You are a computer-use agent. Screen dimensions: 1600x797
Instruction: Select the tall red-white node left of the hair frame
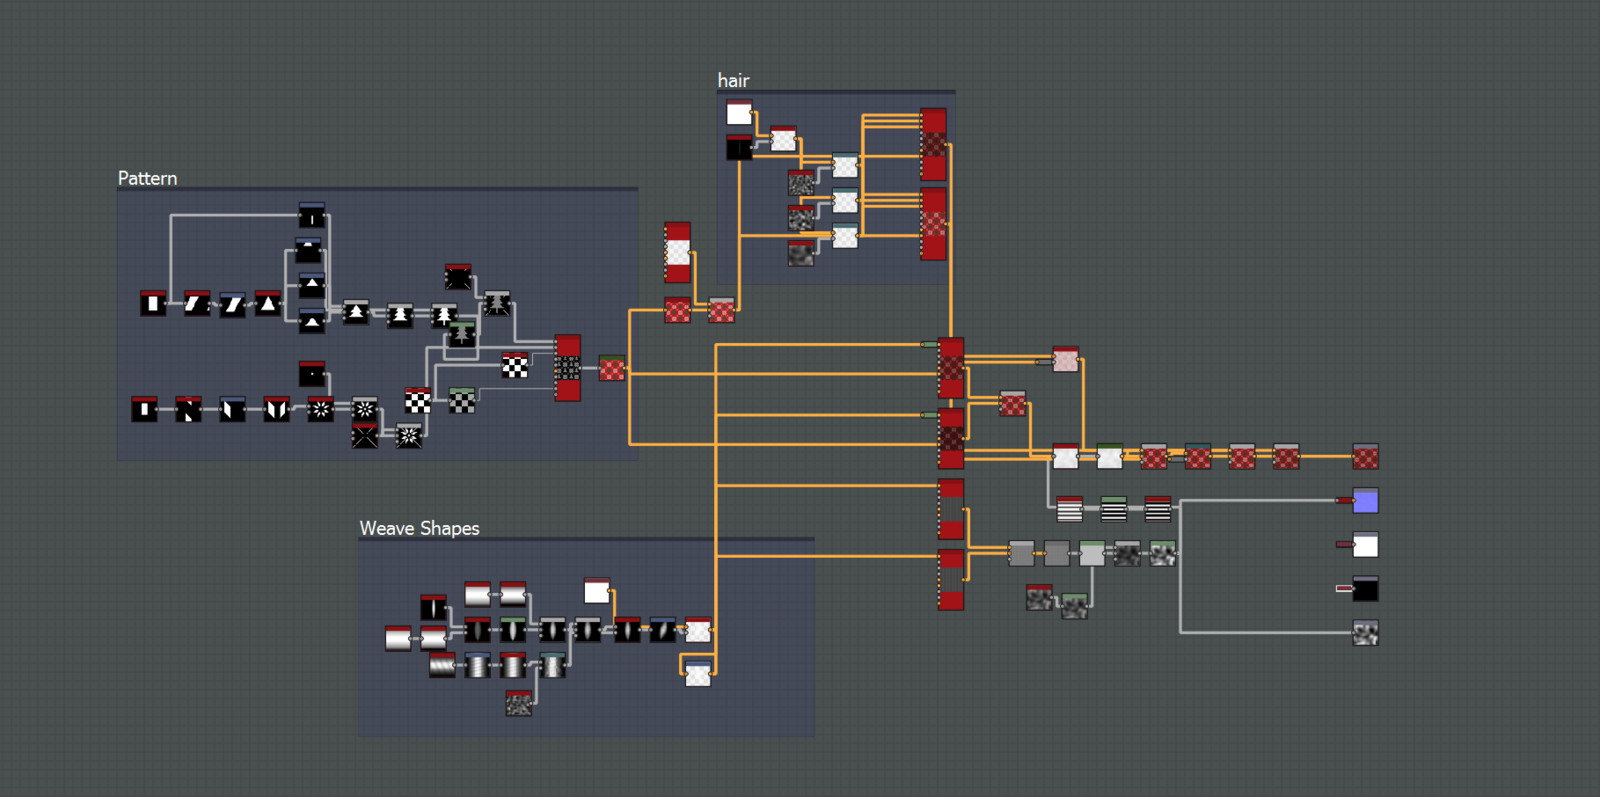coord(677,253)
